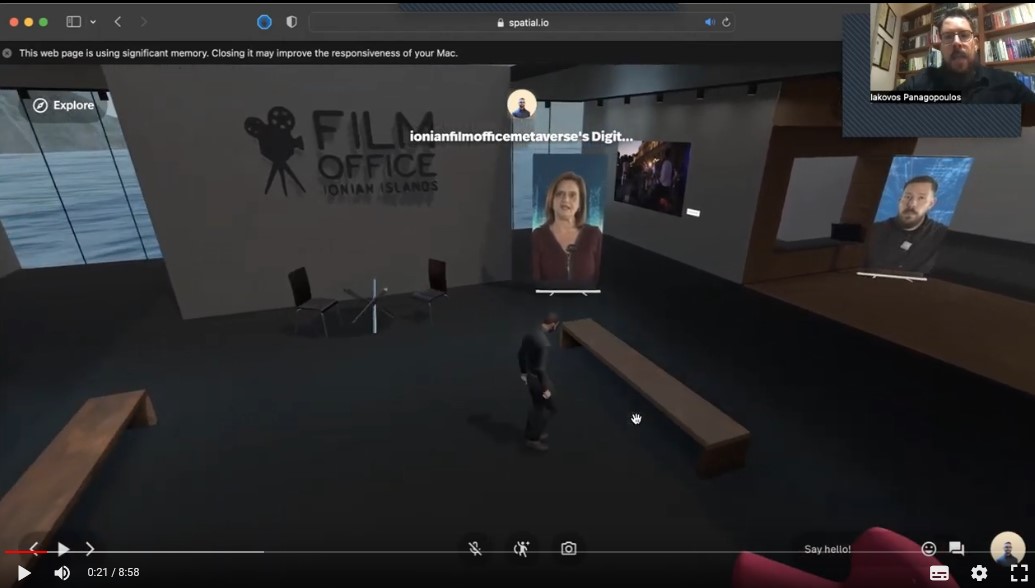This screenshot has width=1035, height=588.
Task: Click the host avatar above the space title
Action: click(x=521, y=104)
